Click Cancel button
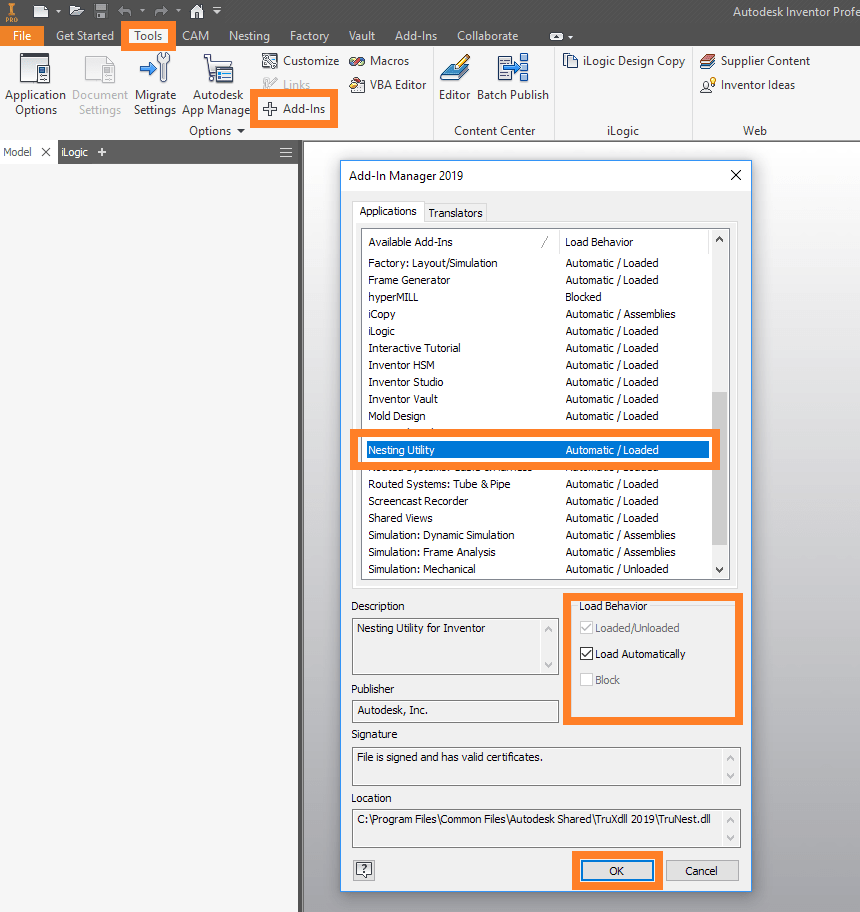 [701, 871]
